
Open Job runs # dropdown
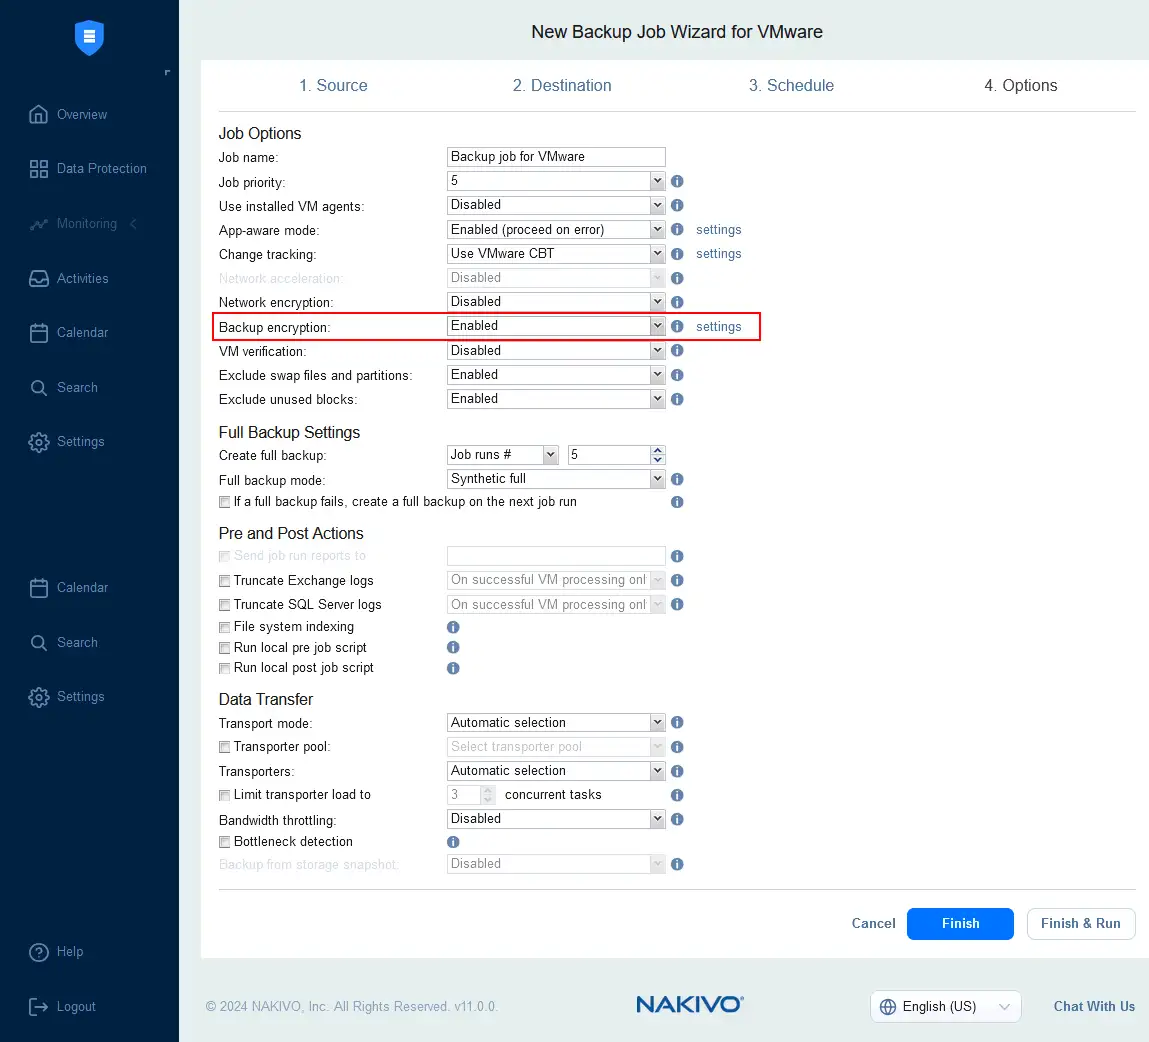pos(503,455)
